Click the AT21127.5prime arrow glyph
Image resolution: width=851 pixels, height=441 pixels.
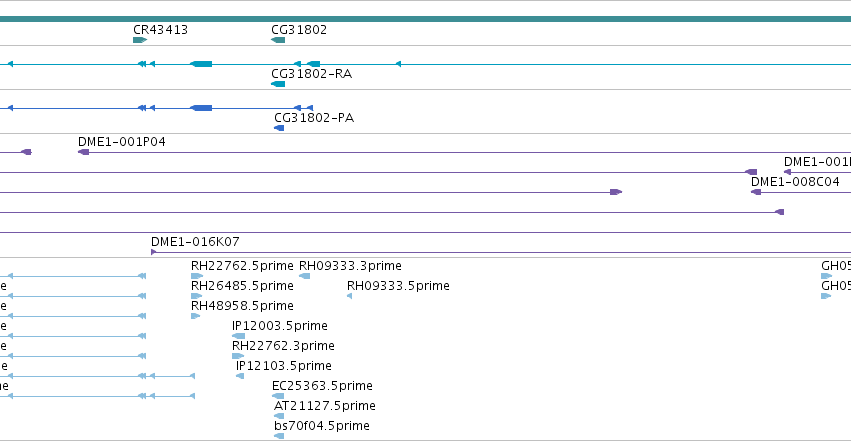pos(279,417)
